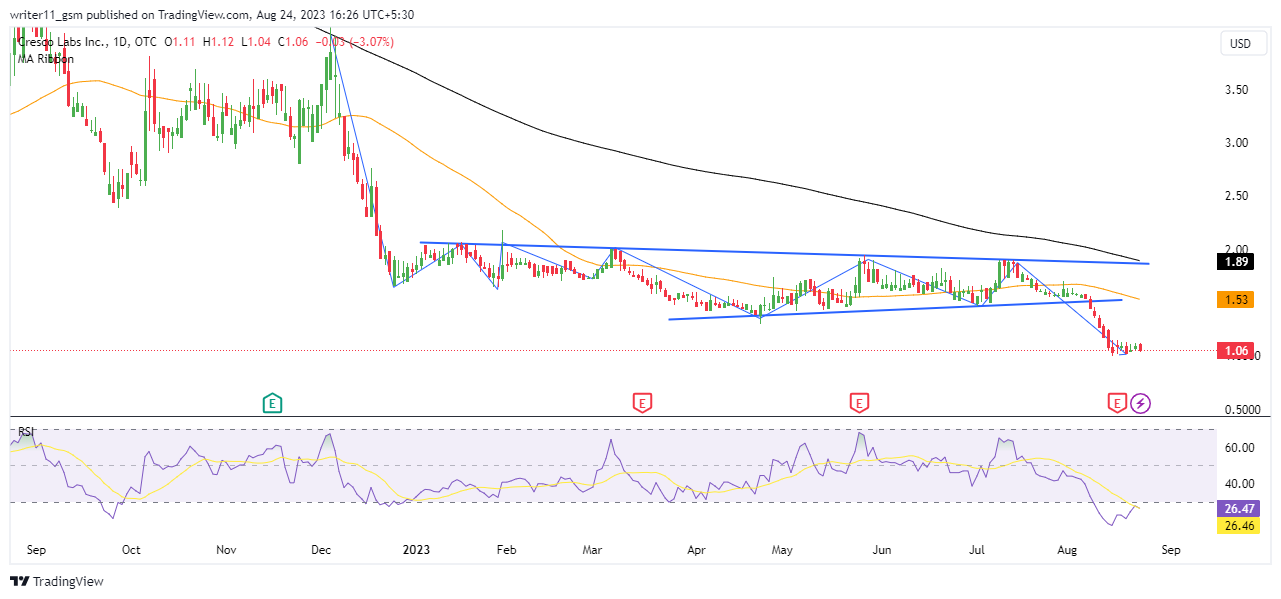Click the purple lightning event icon
The width and height of the screenshot is (1281, 599).
pyautogui.click(x=1141, y=403)
